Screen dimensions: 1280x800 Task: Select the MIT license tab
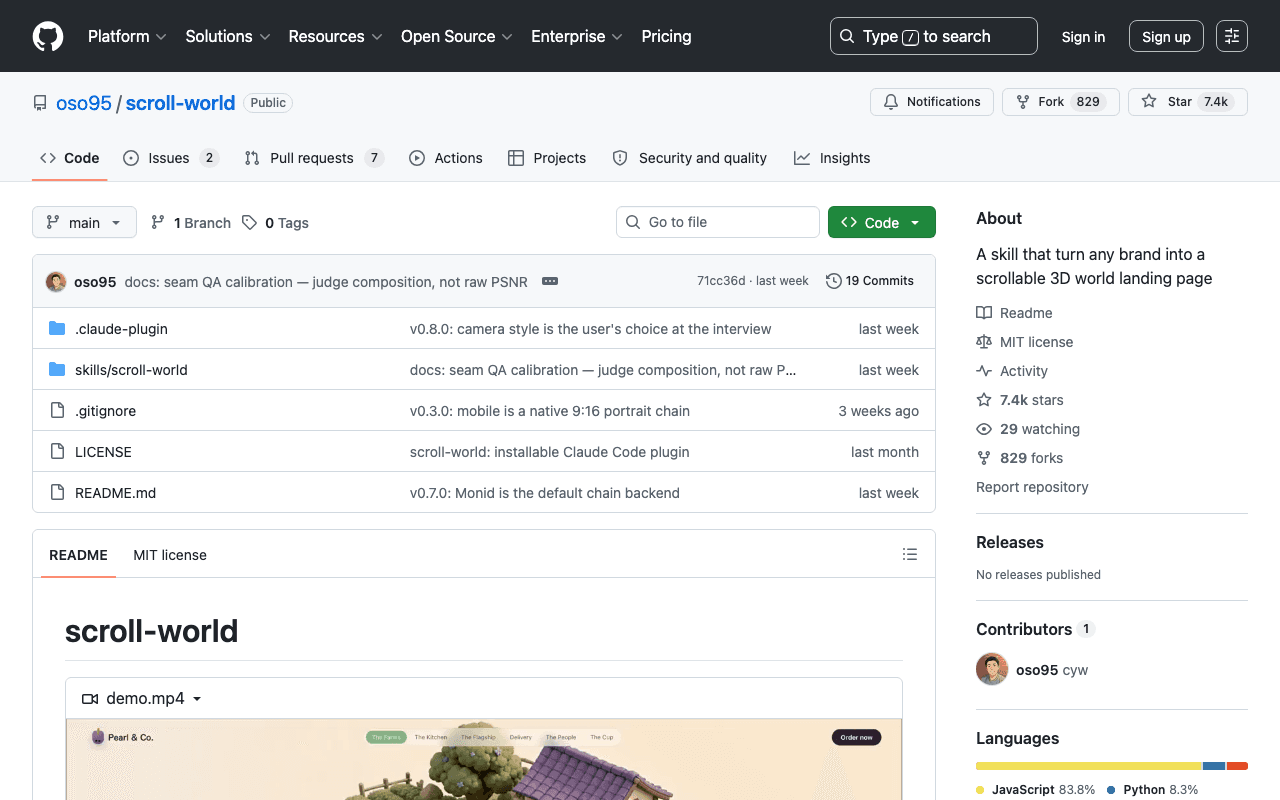[170, 555]
